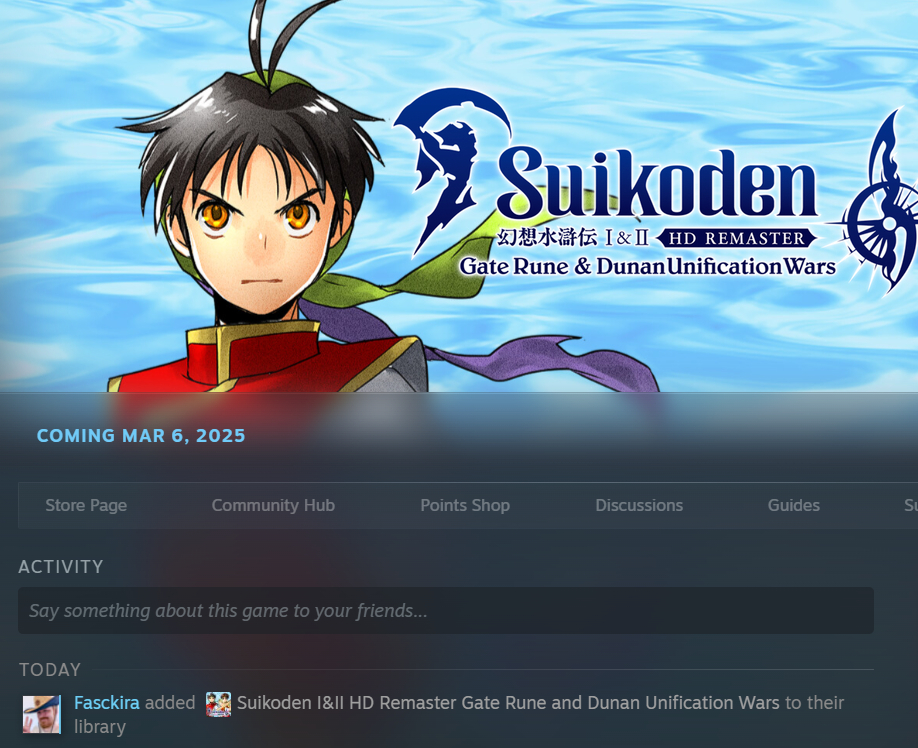Select the Guides tab
Screen dimensions: 918x748
[793, 506]
